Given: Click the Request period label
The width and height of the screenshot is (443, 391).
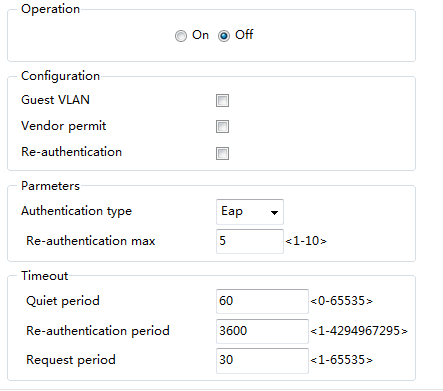Looking at the screenshot, I should [71, 360].
